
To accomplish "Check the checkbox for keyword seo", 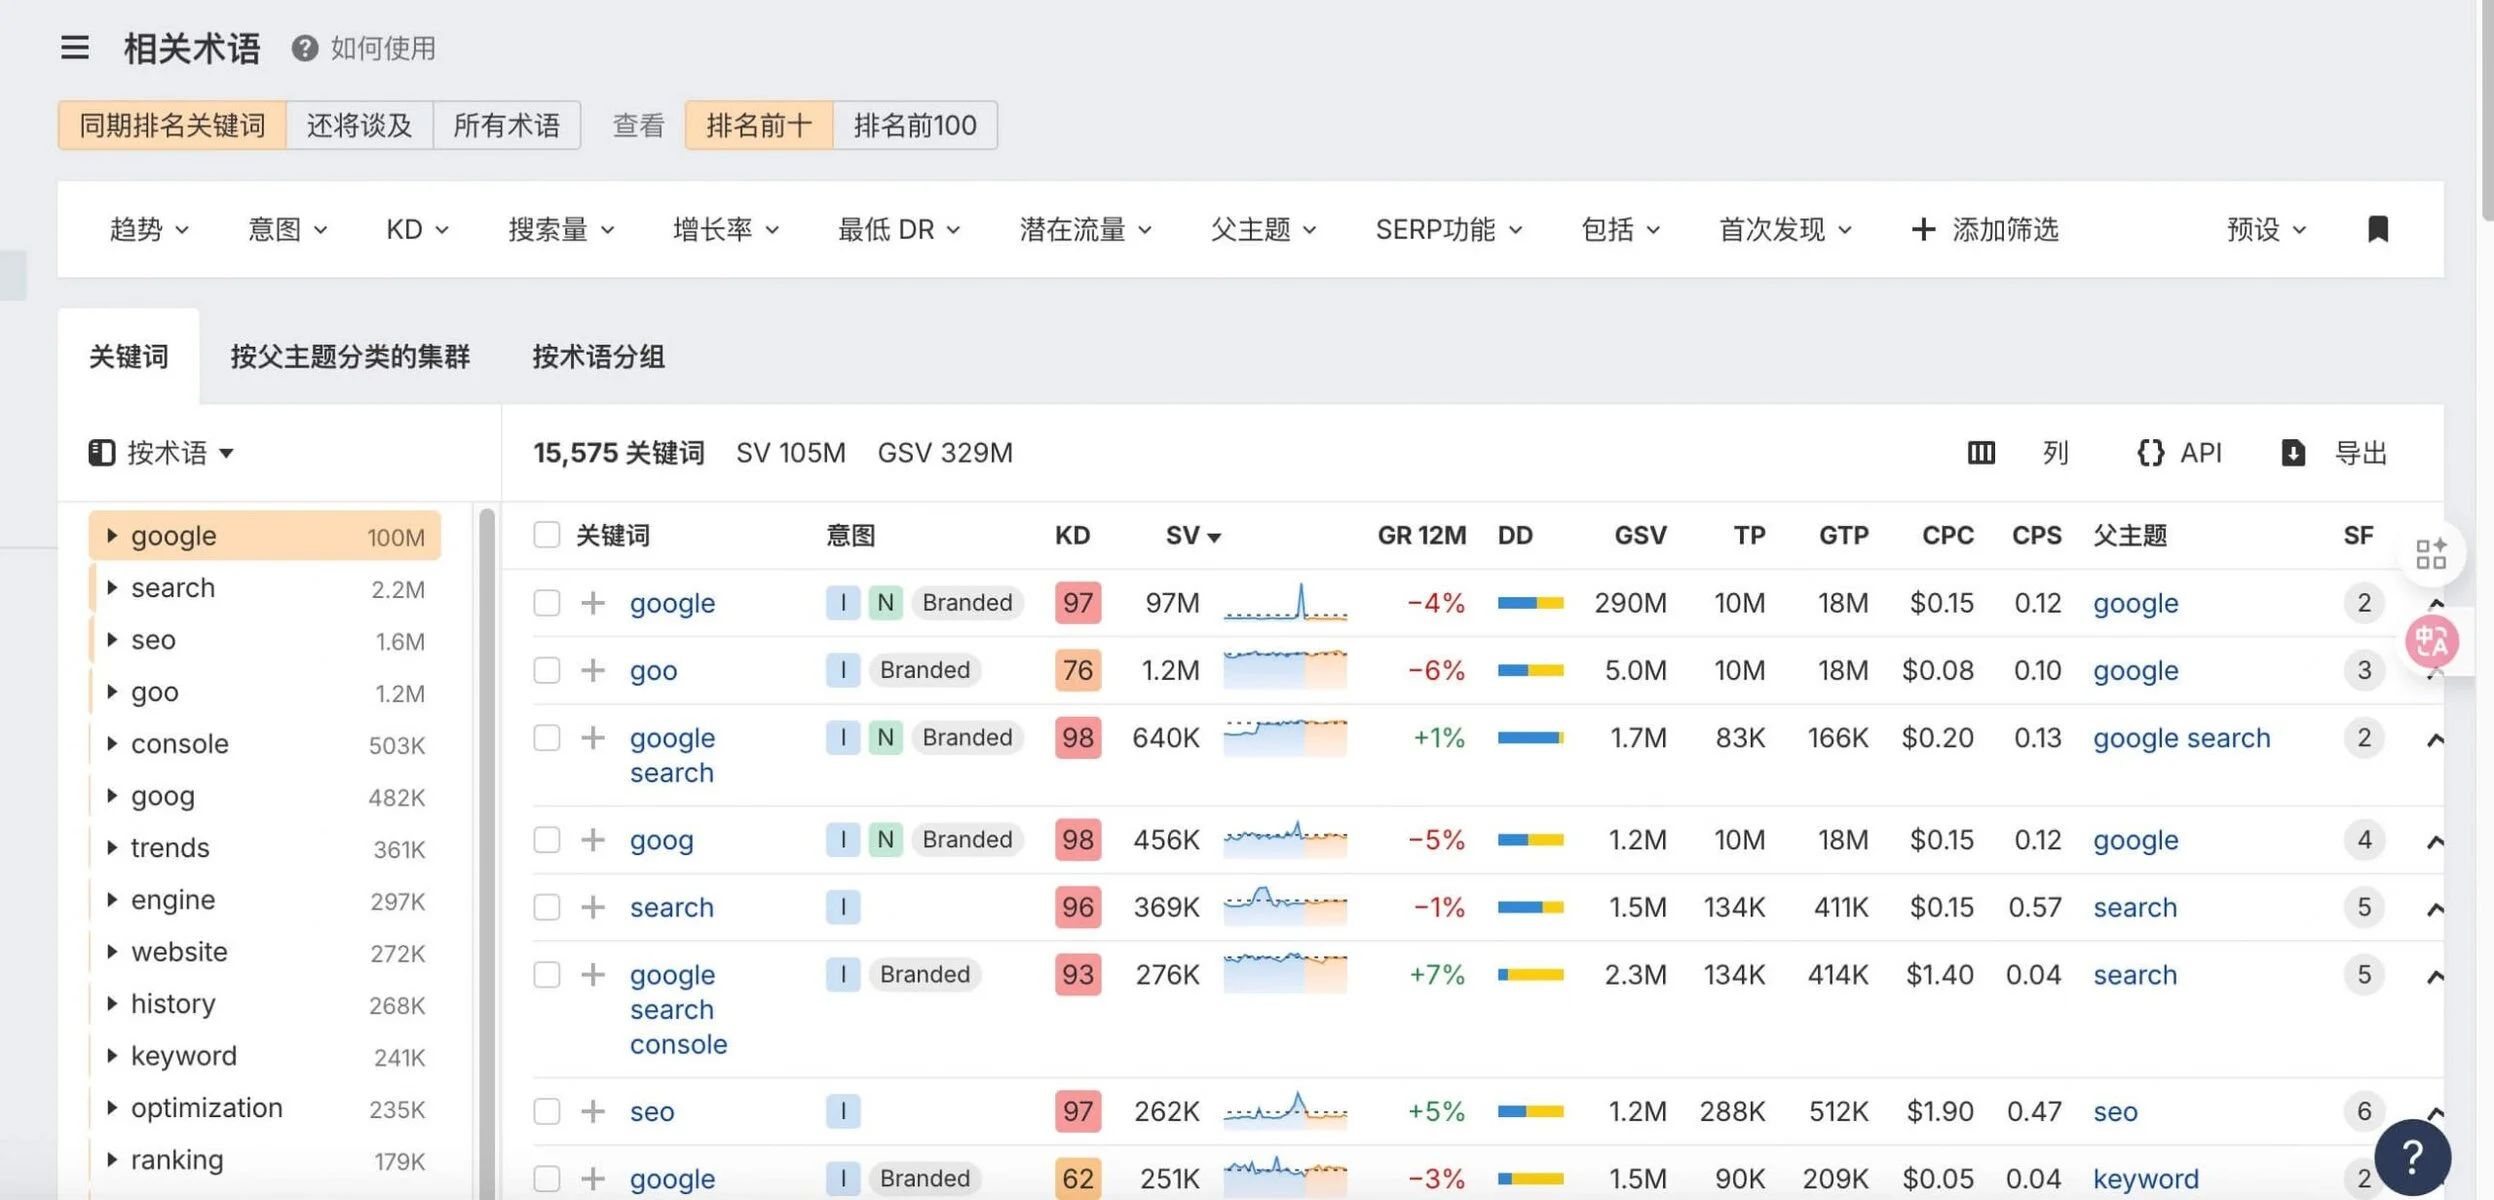I will (546, 1110).
